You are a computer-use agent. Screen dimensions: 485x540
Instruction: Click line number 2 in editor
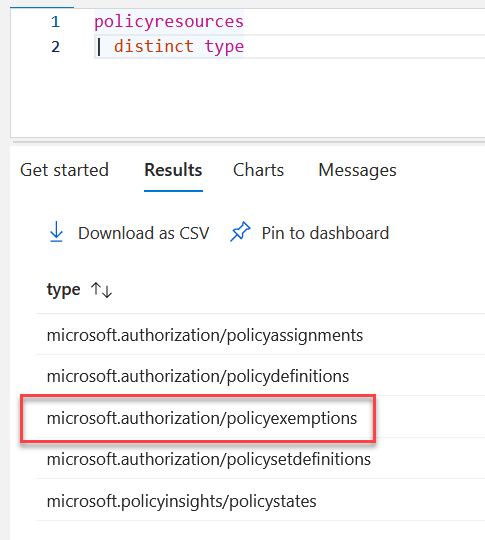point(55,46)
